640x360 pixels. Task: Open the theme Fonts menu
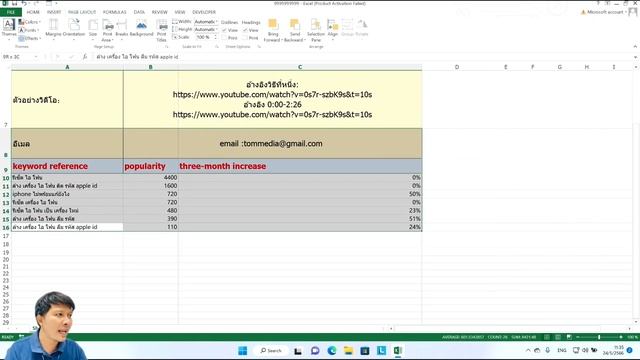click(29, 30)
